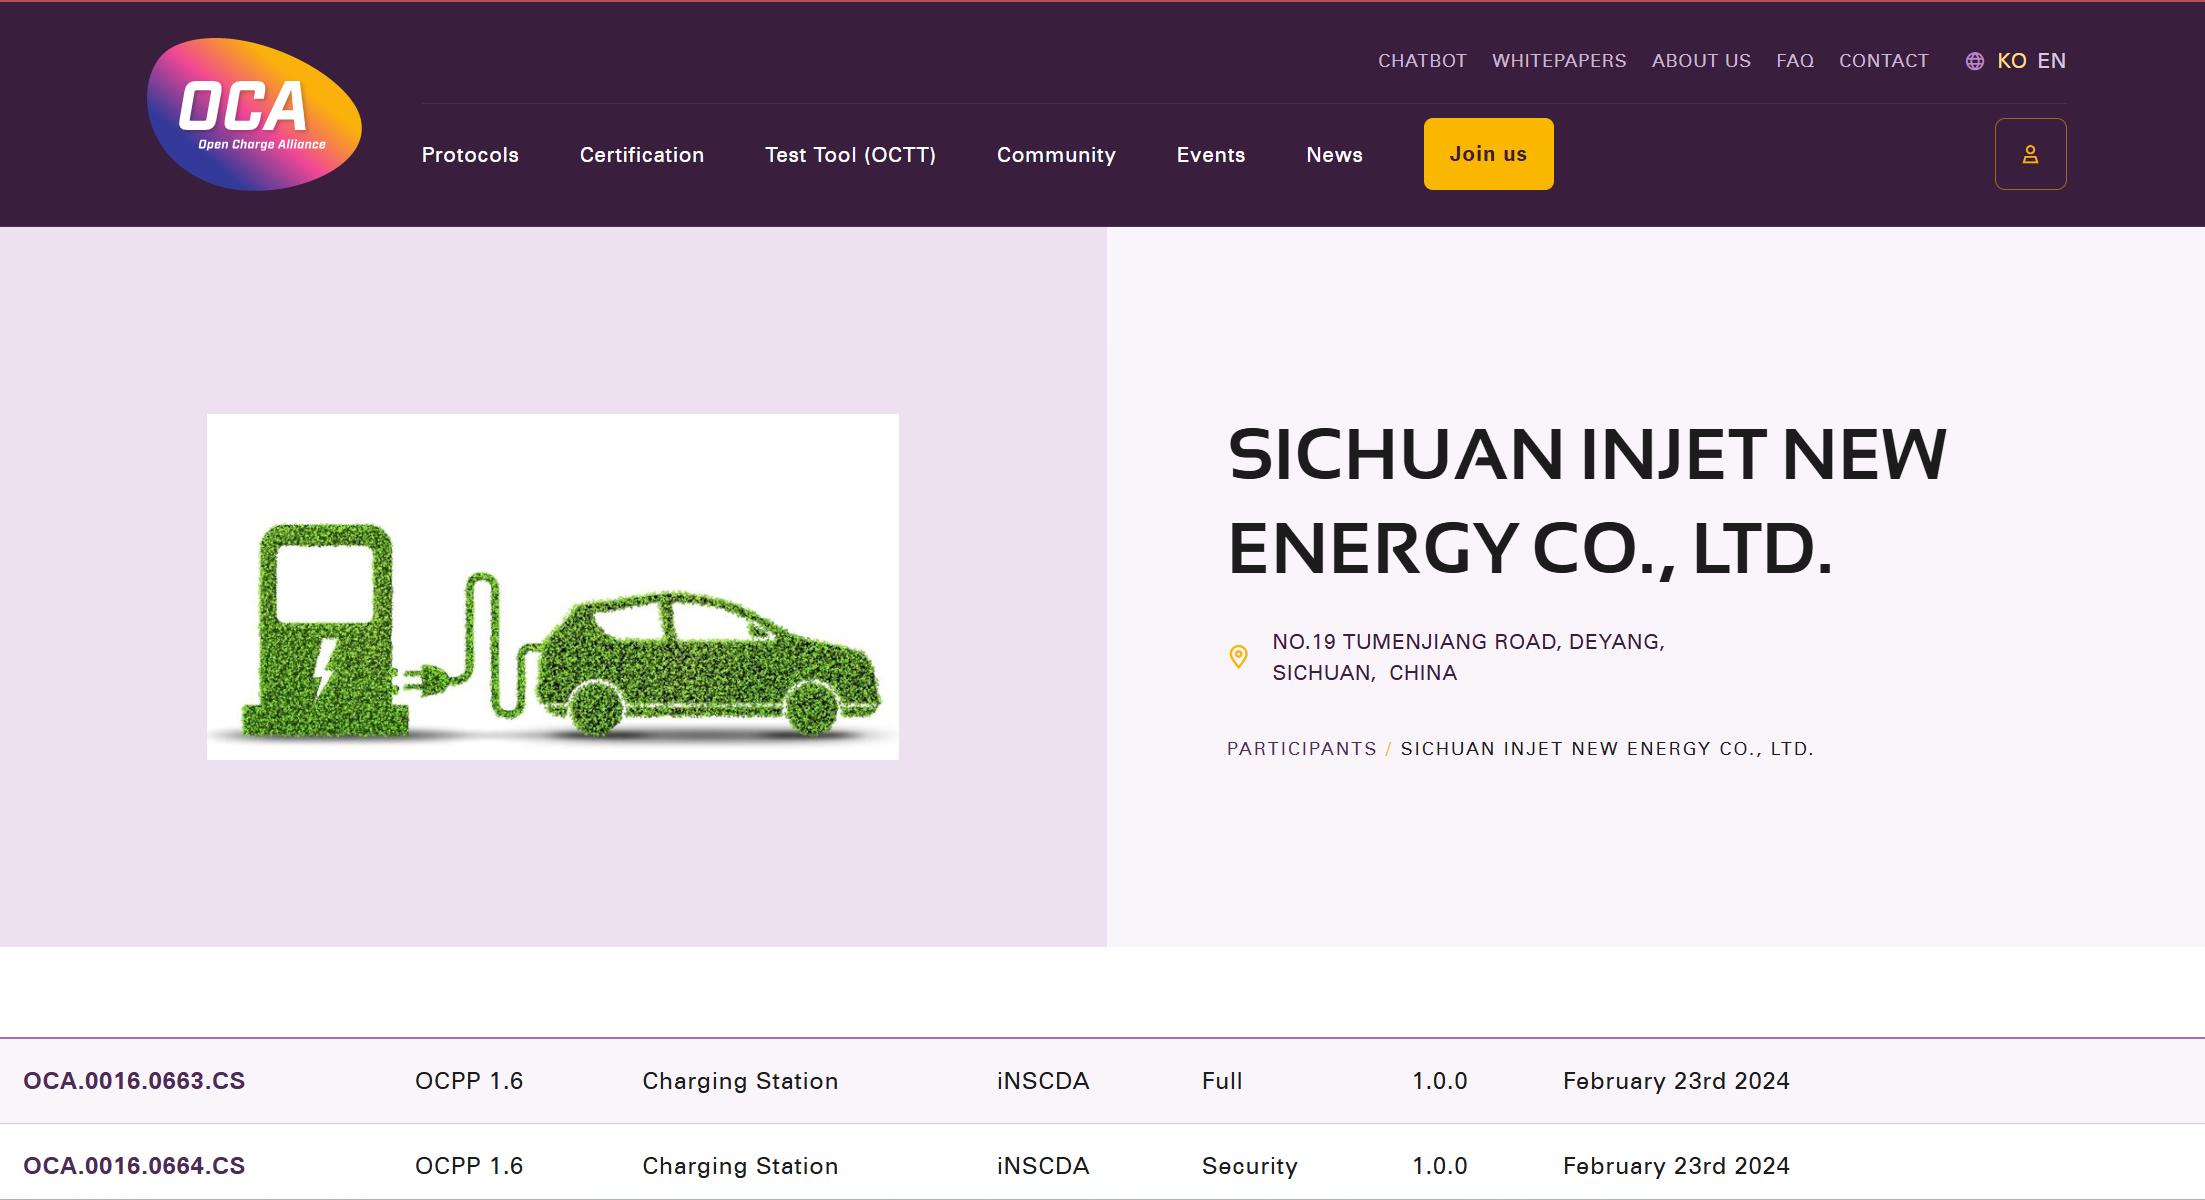Click the location pin icon beside the address
2205x1200 pixels.
pos(1238,657)
